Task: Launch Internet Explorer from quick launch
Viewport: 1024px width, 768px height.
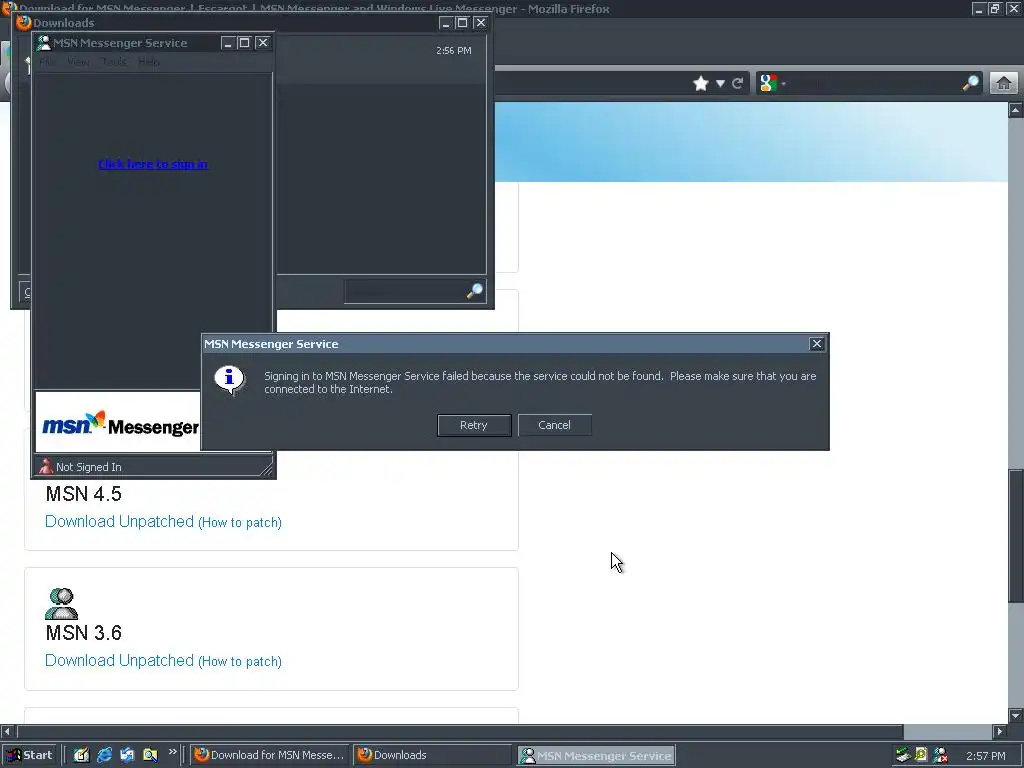Action: pyautogui.click(x=104, y=755)
